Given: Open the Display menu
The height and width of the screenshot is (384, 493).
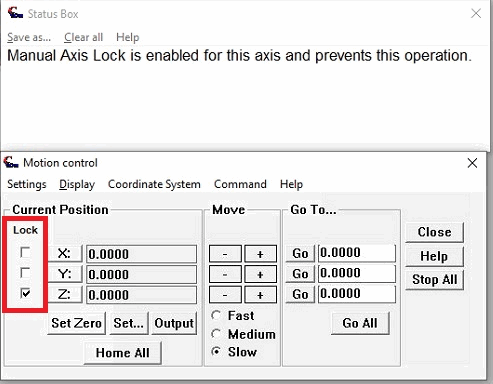Looking at the screenshot, I should (x=77, y=184).
